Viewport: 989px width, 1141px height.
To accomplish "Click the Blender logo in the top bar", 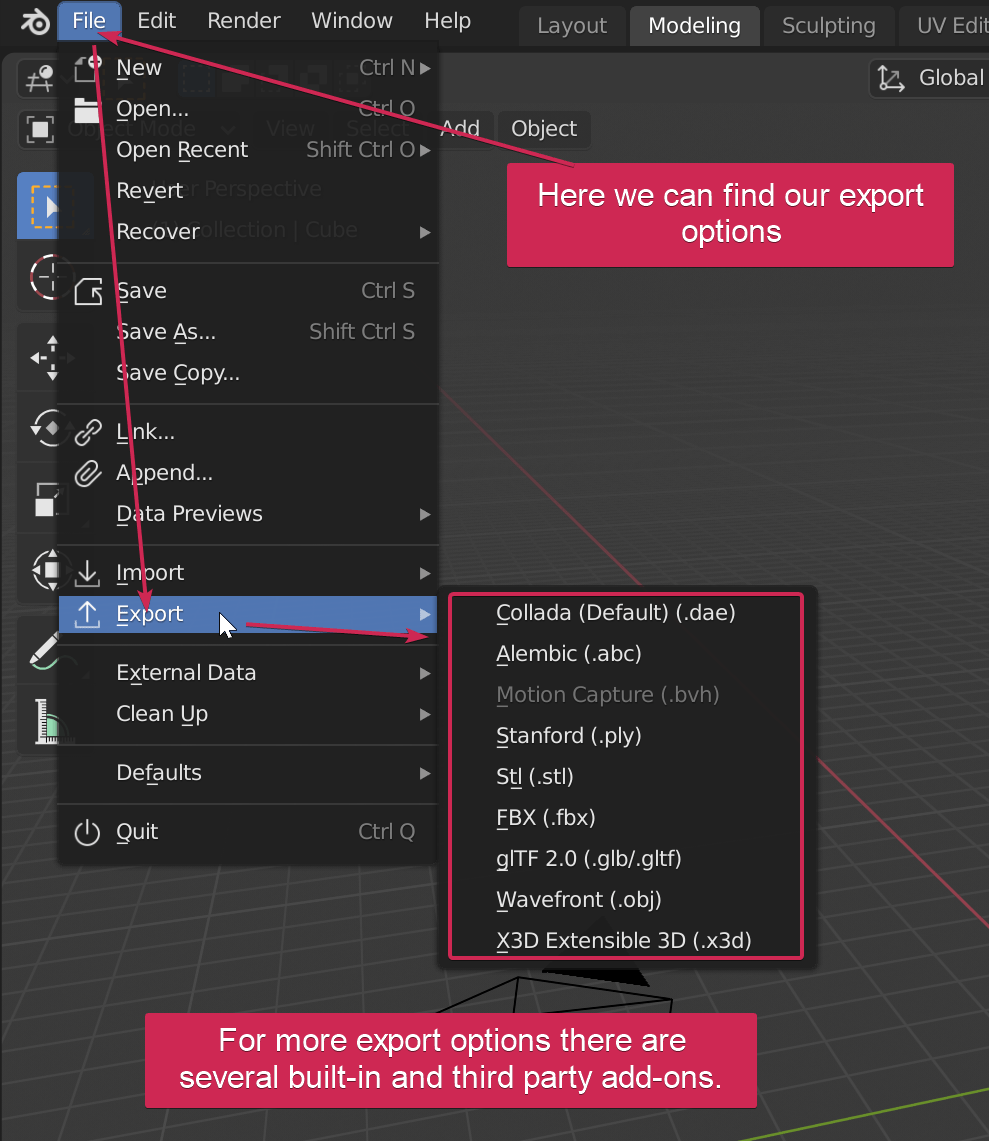I will click(32, 20).
